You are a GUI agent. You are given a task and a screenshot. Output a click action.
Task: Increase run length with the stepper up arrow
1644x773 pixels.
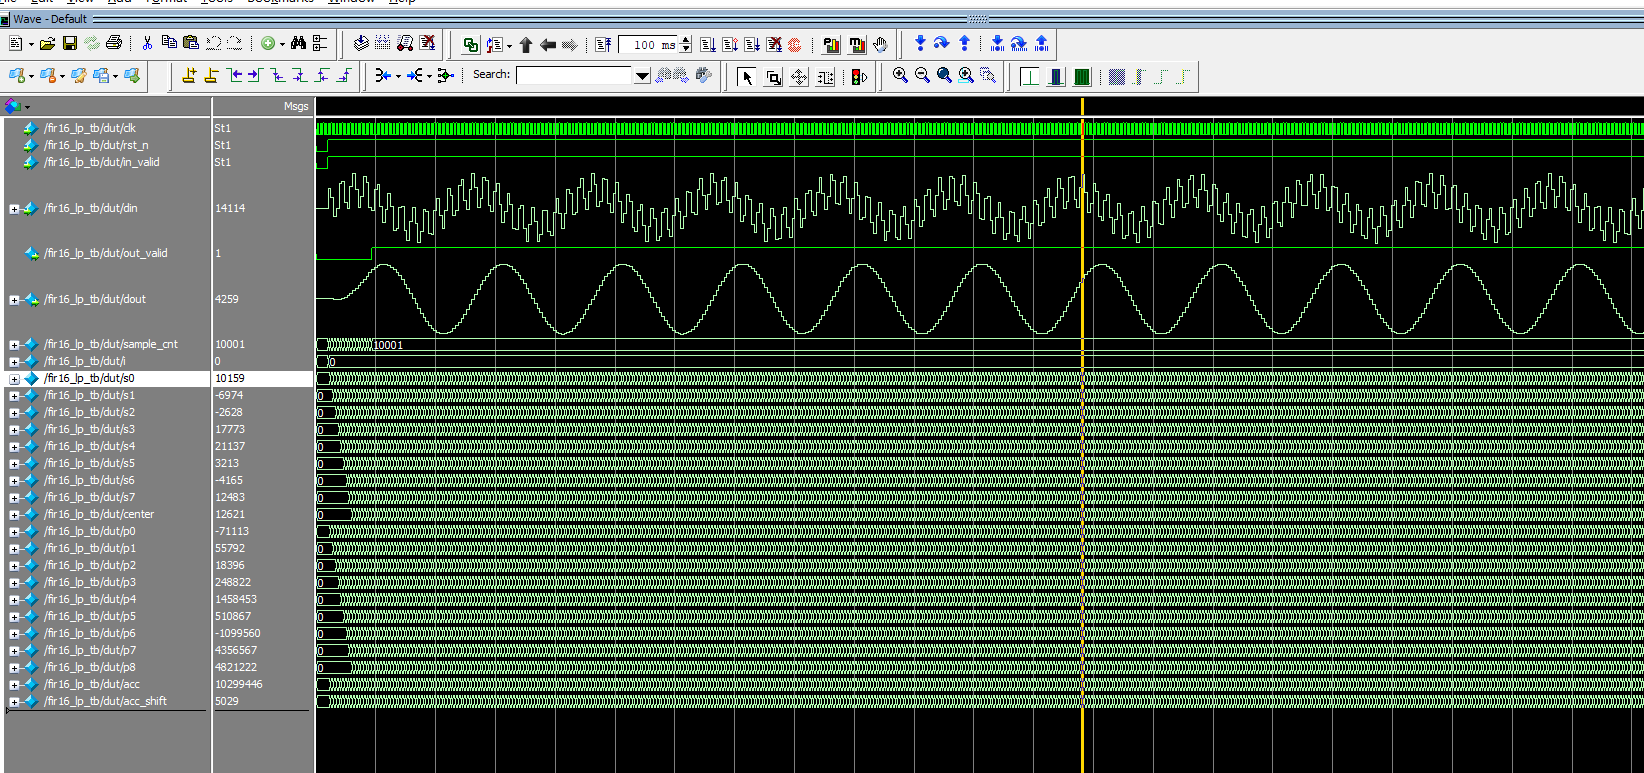tap(686, 40)
